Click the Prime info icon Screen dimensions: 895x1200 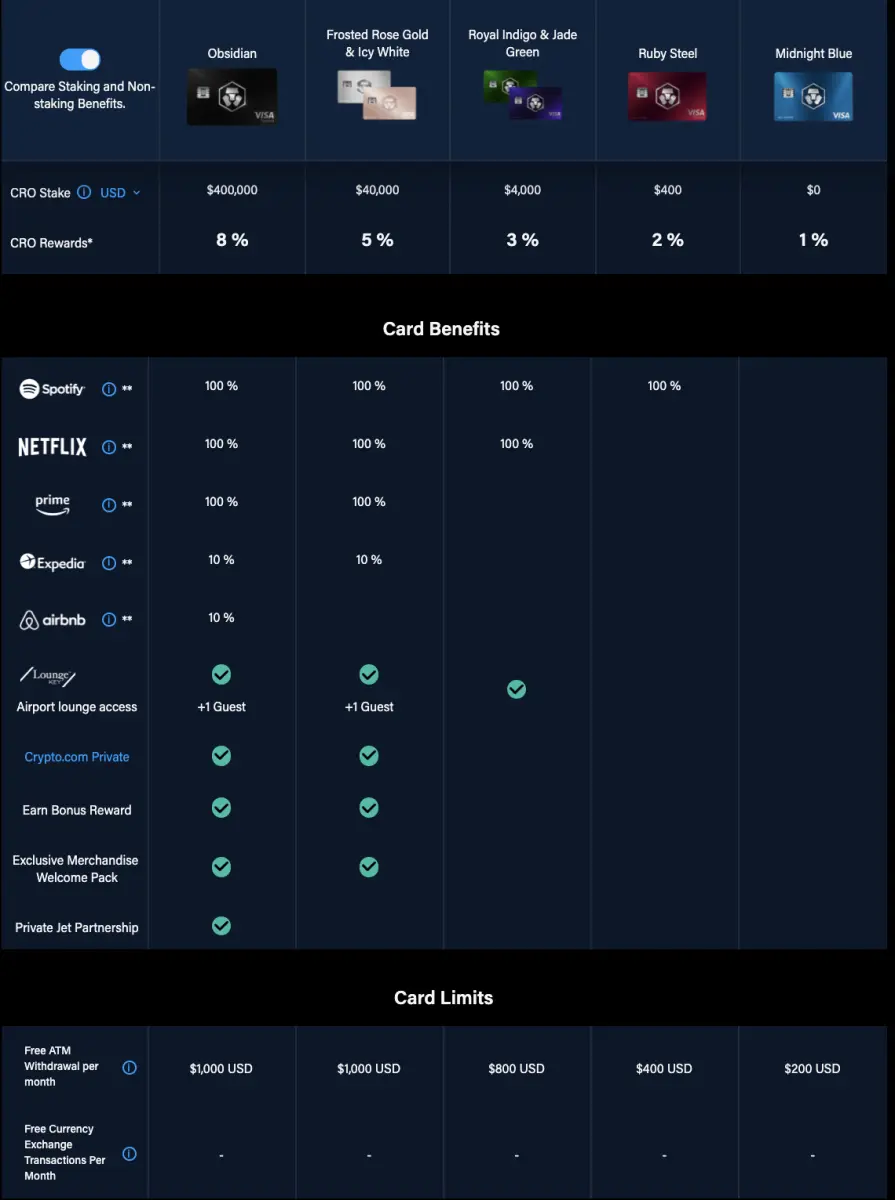(109, 506)
